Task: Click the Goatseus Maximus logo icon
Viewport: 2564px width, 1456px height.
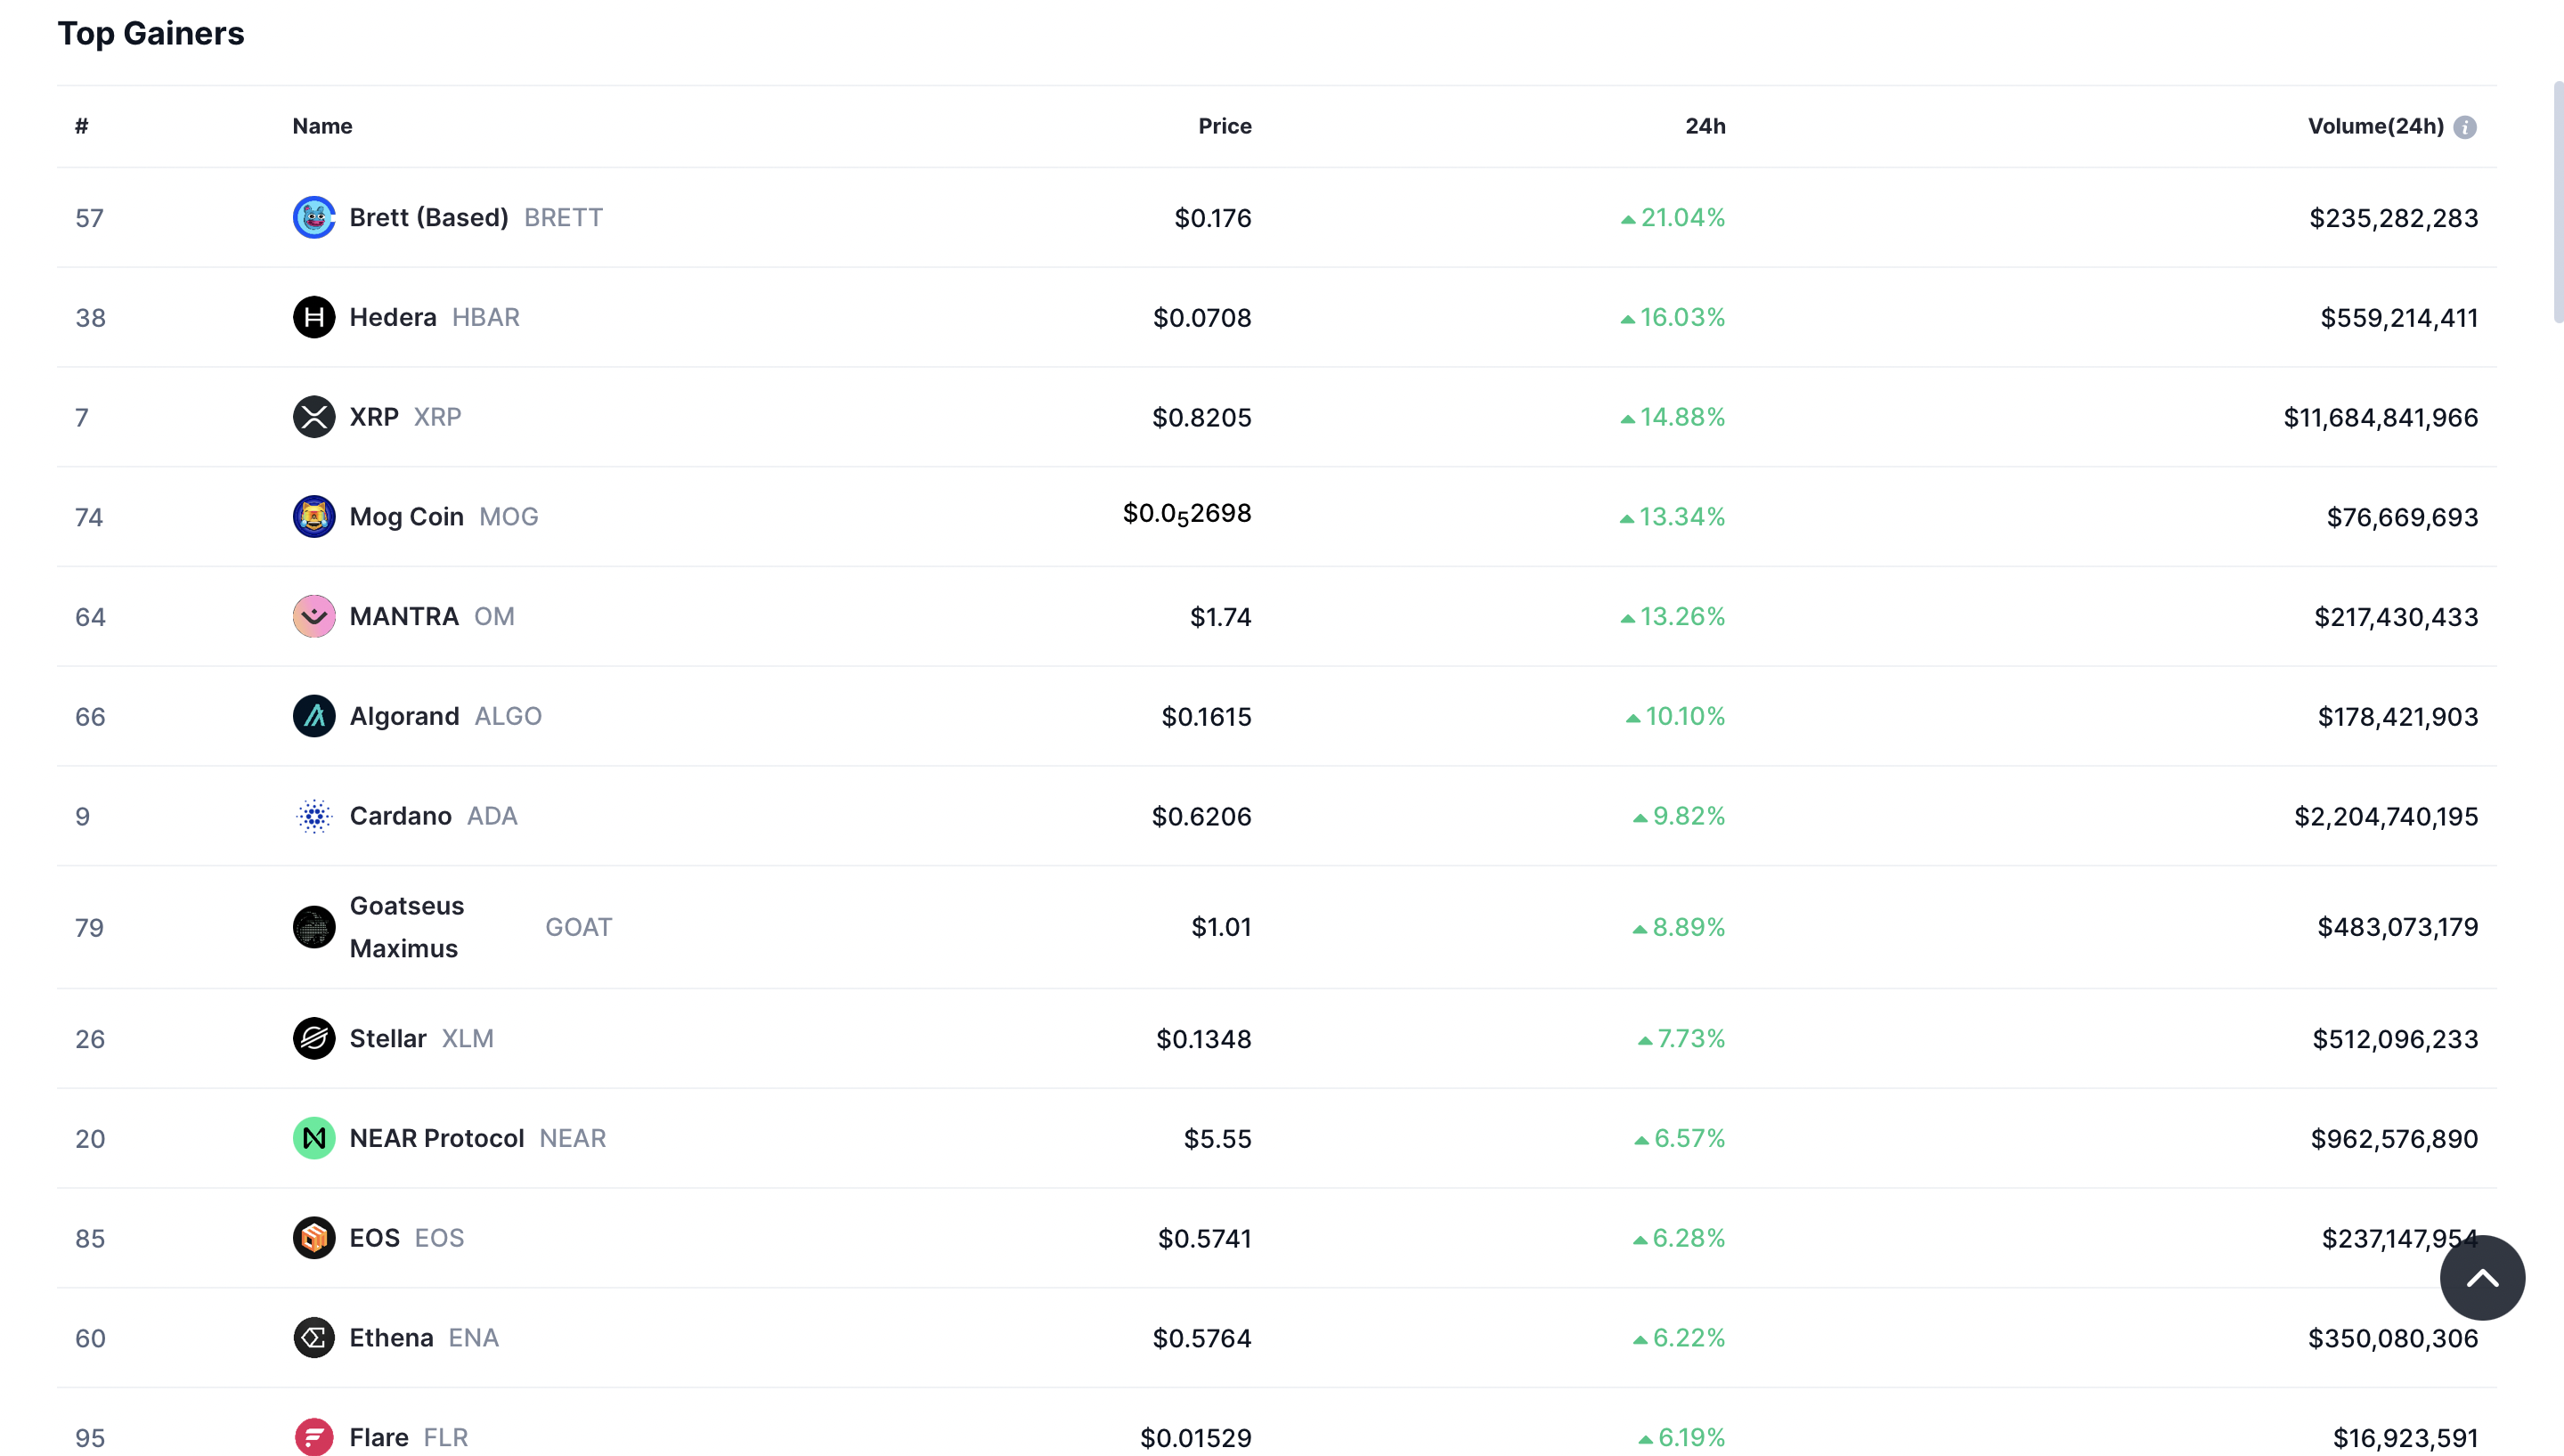Action: 314,927
